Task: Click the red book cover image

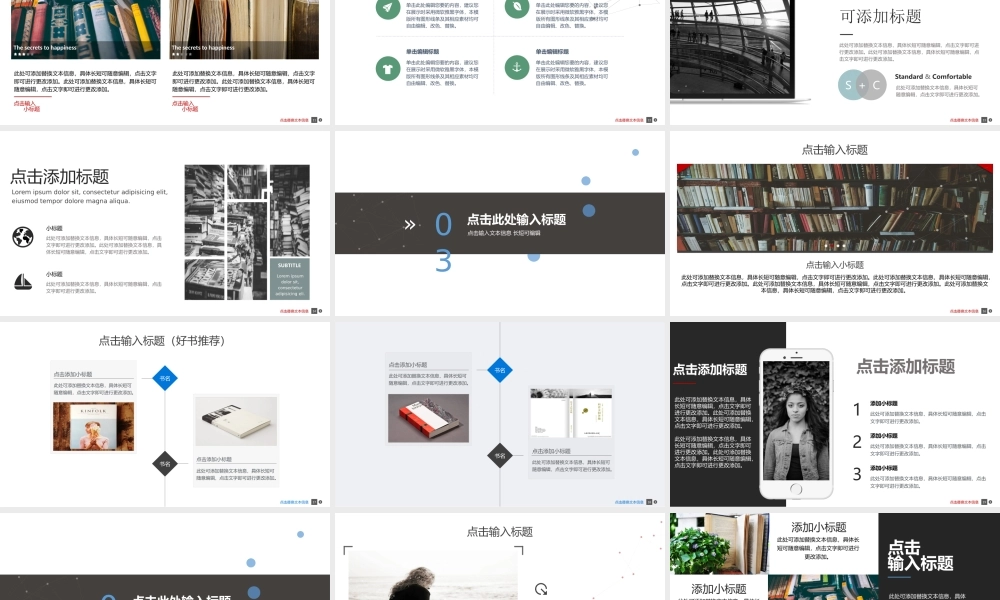Action: pyautogui.click(x=428, y=418)
